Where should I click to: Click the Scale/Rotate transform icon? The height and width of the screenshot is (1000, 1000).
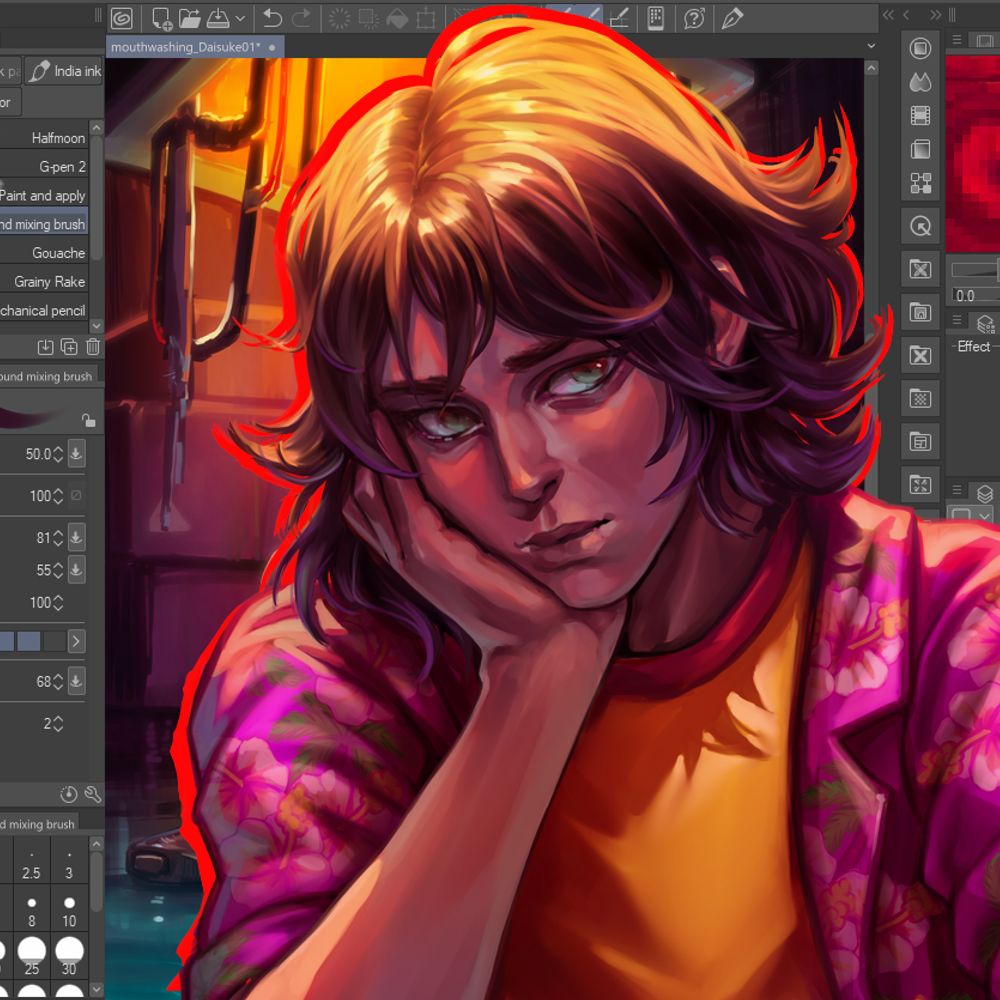pyautogui.click(x=426, y=18)
